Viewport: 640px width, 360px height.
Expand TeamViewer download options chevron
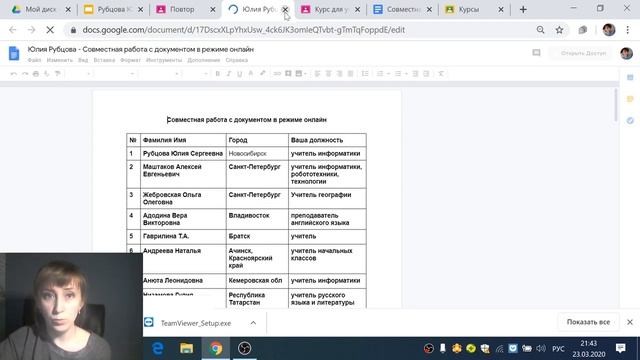tap(253, 323)
